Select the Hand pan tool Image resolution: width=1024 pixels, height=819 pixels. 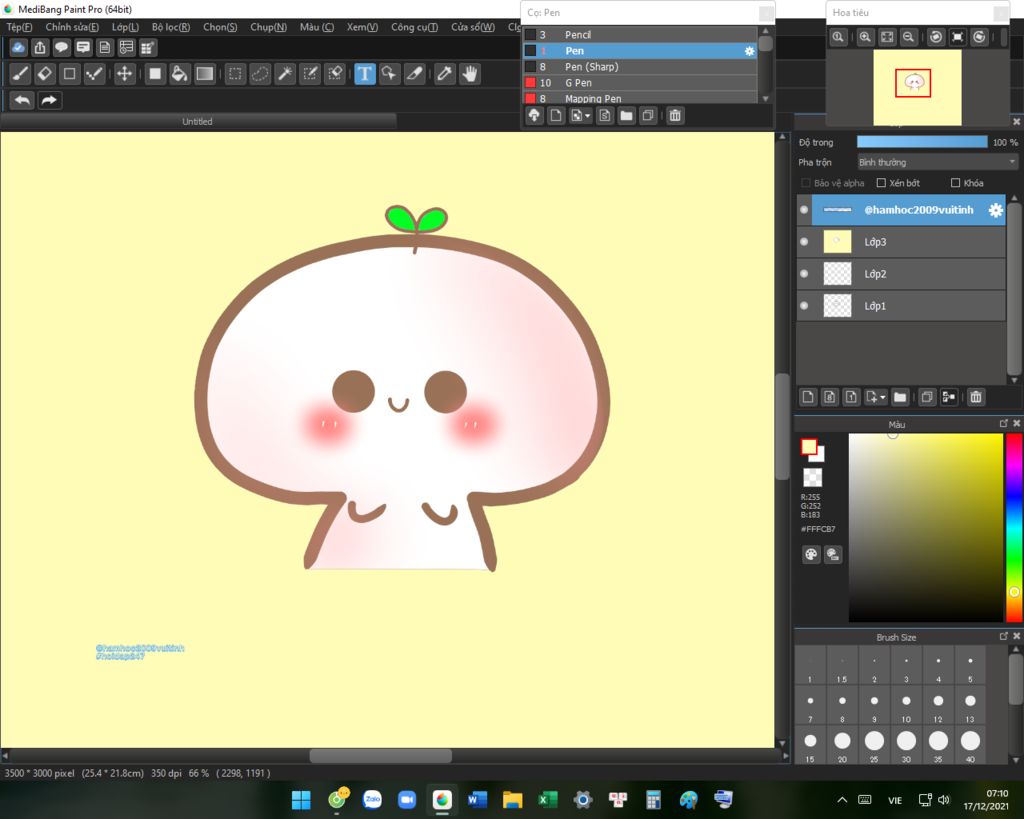pos(470,74)
